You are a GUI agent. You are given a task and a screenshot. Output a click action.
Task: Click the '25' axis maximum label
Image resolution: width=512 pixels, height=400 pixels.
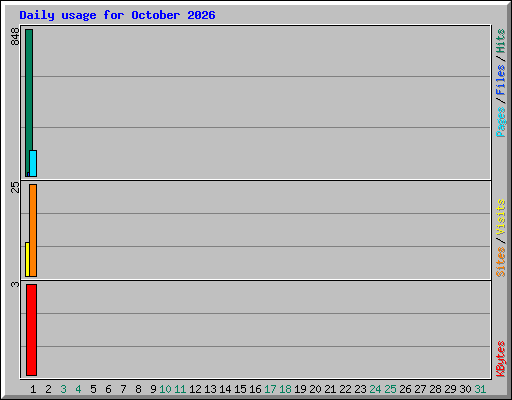pos(15,187)
